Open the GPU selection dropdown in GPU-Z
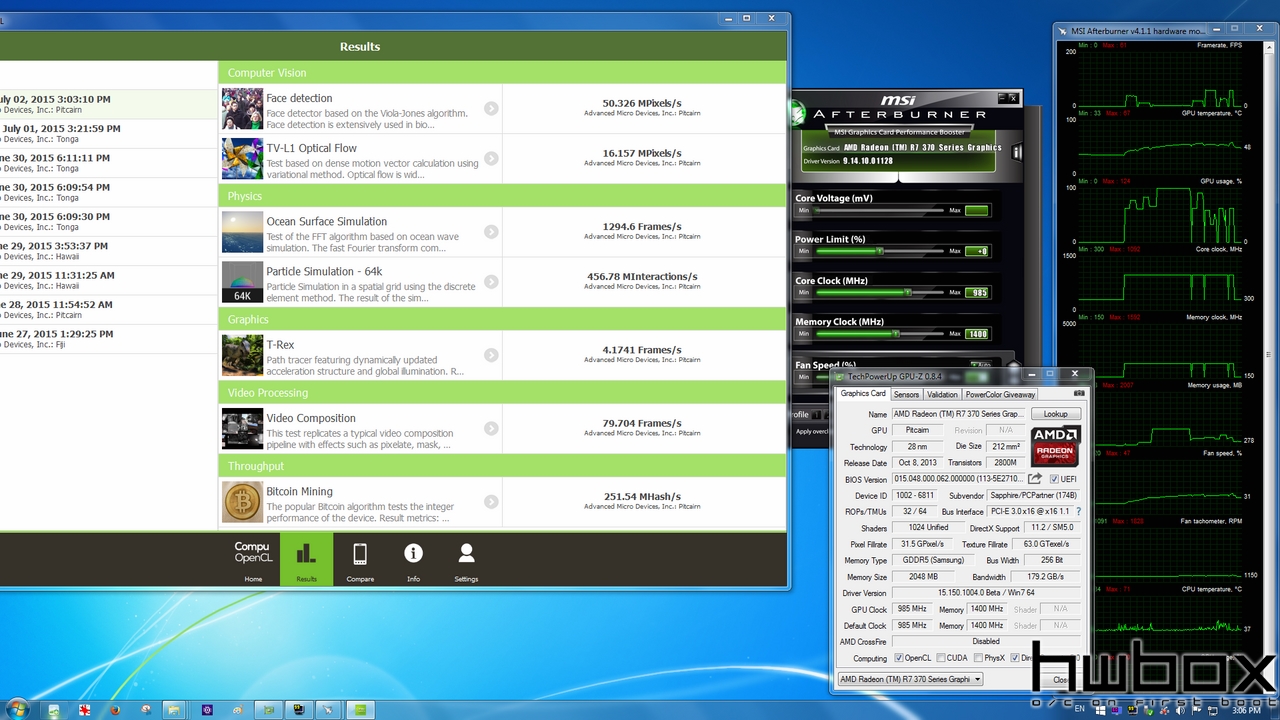 (910, 679)
